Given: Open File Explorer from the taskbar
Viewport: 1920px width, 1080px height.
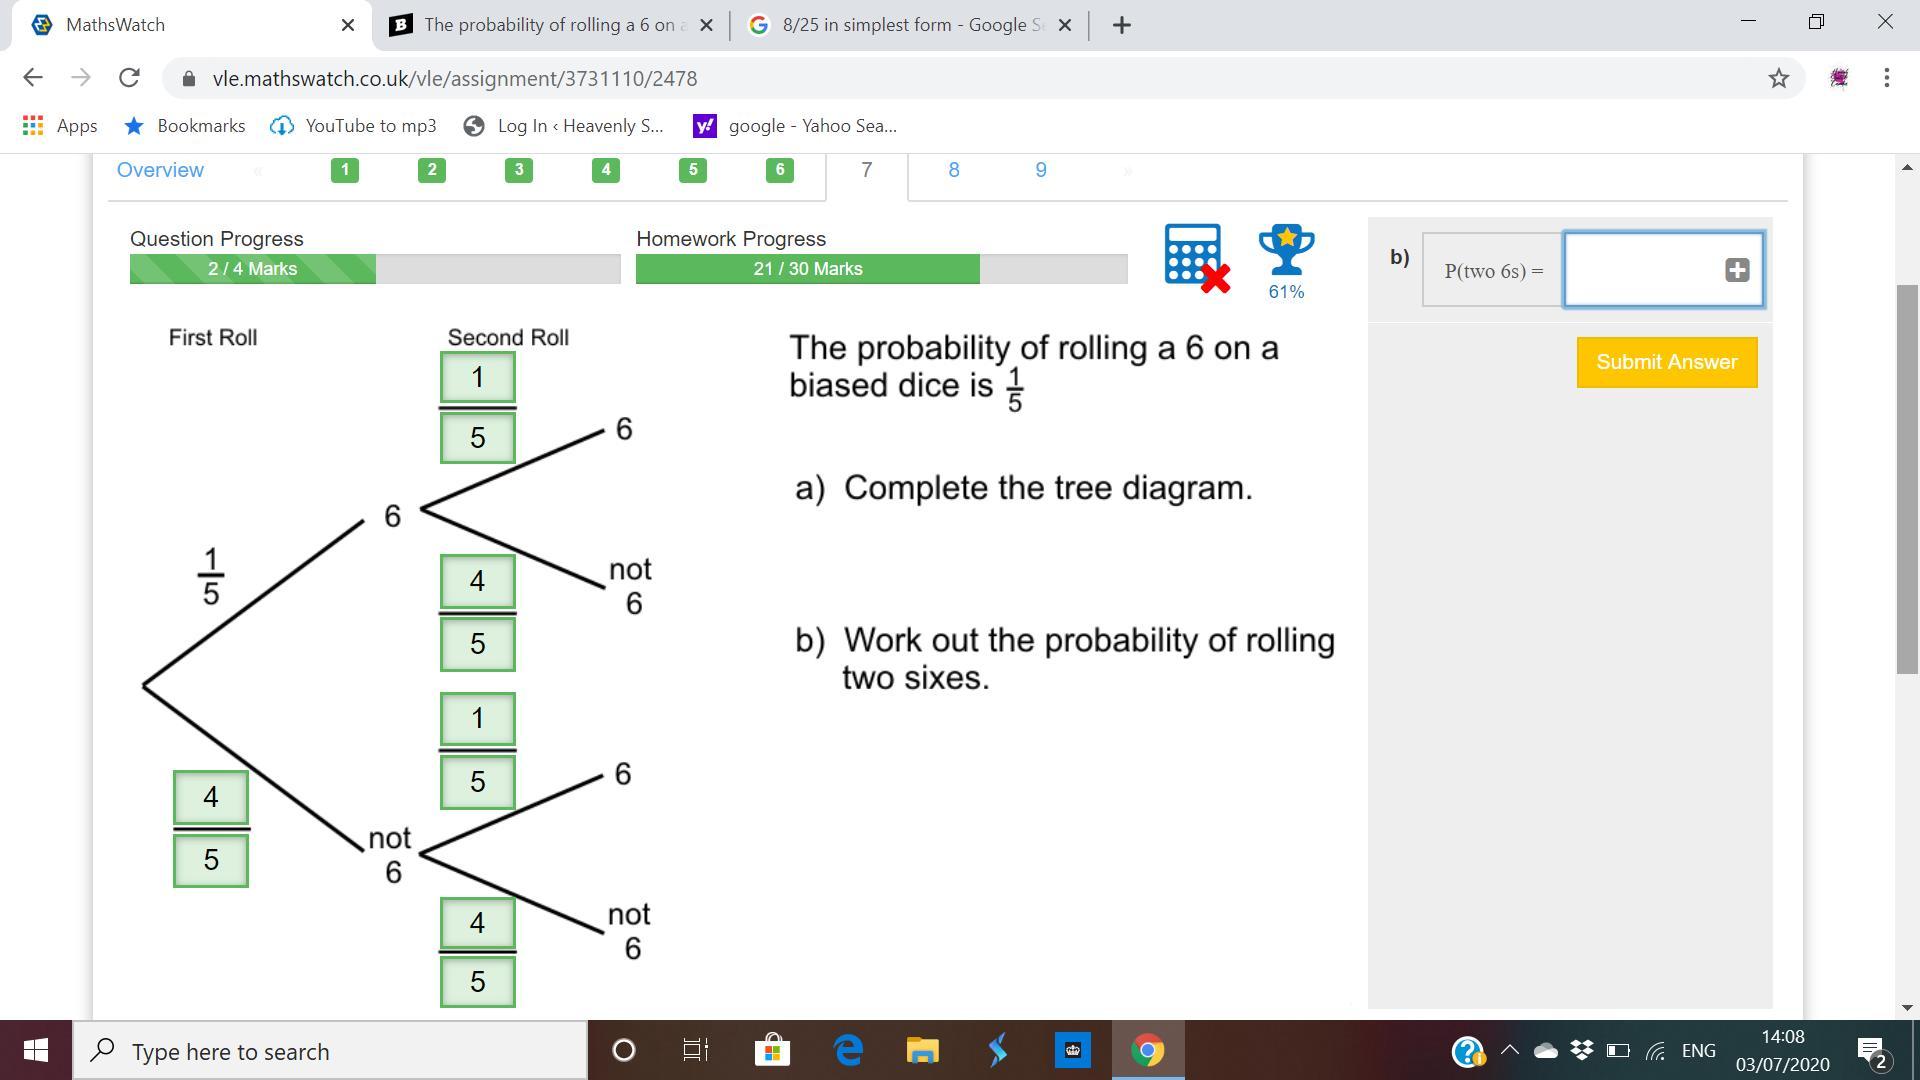Looking at the screenshot, I should tap(922, 1051).
